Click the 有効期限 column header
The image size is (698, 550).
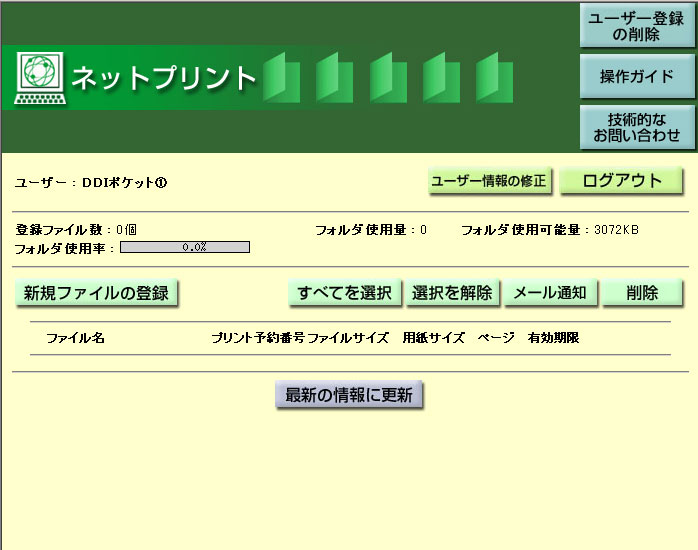pyautogui.click(x=553, y=338)
